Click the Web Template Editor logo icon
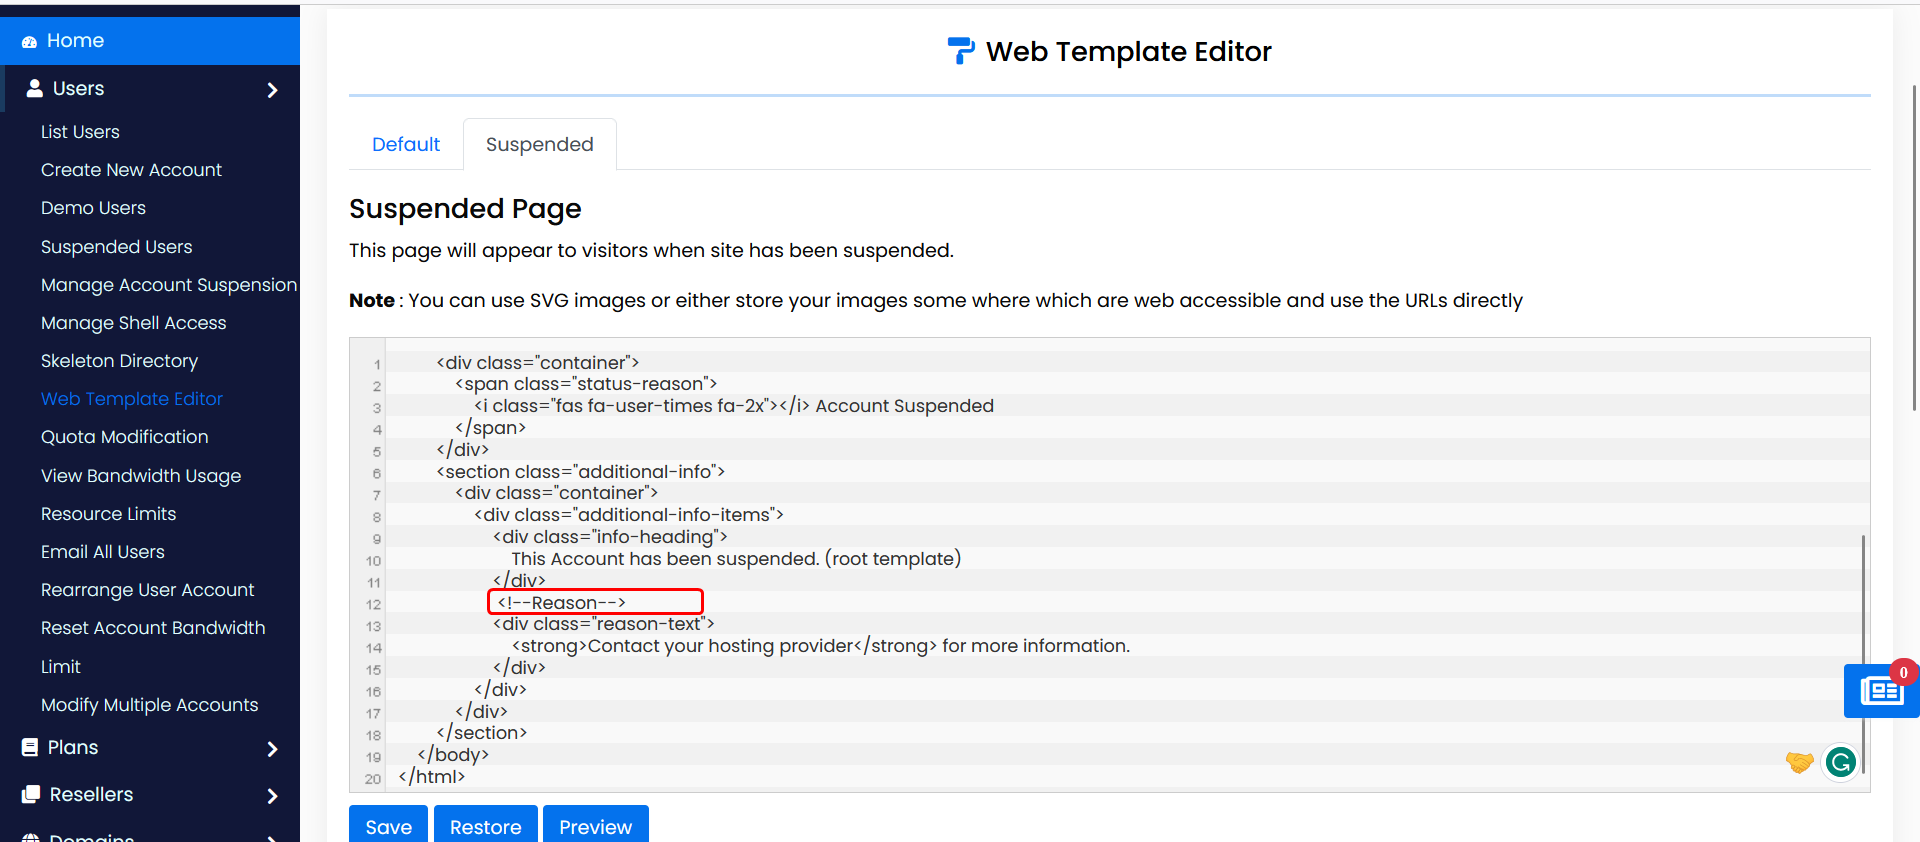This screenshot has width=1920, height=842. 960,51
